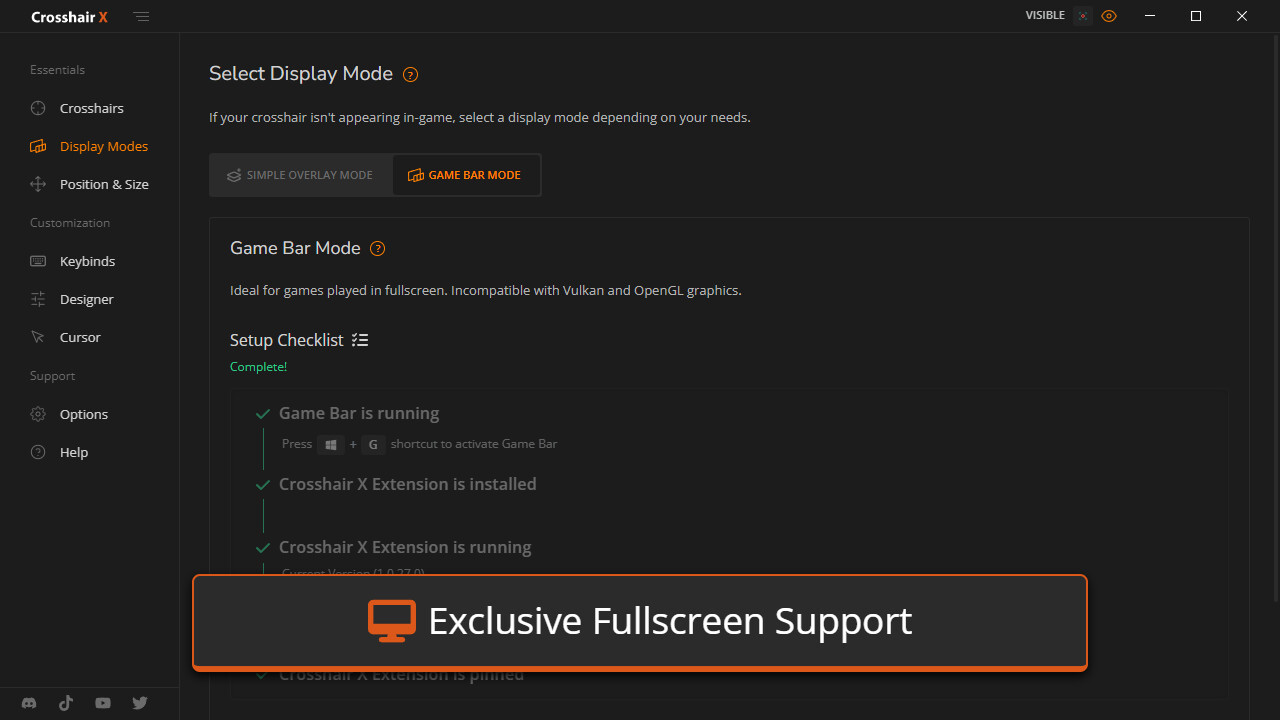The width and height of the screenshot is (1280, 720).
Task: Click the Select Display Mode help icon
Action: point(410,75)
